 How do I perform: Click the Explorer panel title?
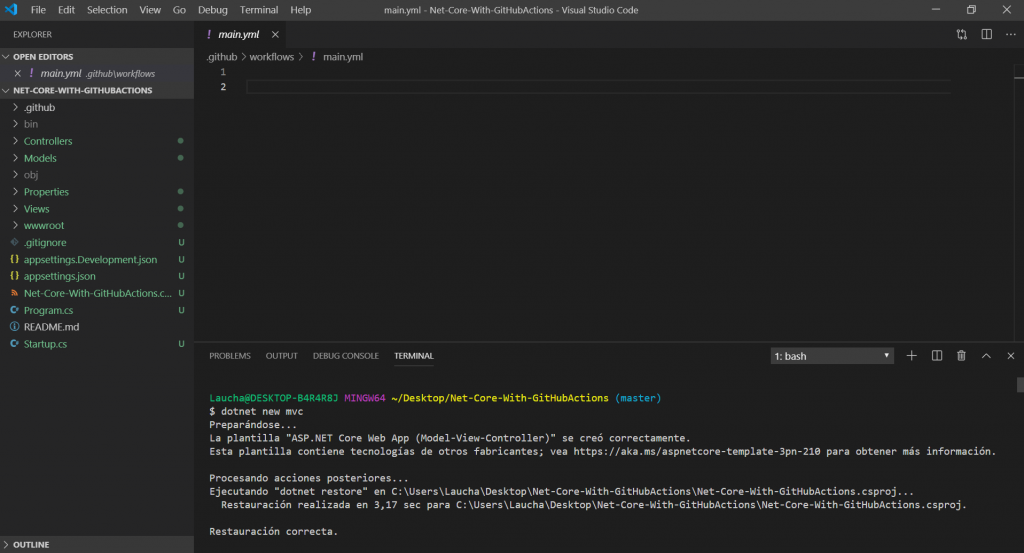tap(33, 35)
